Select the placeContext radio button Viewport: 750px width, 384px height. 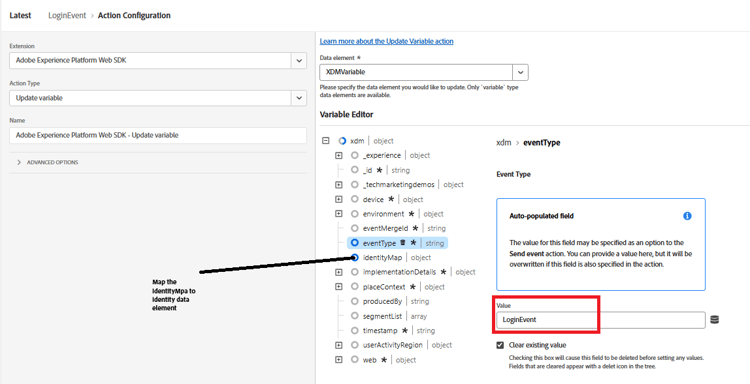click(354, 286)
